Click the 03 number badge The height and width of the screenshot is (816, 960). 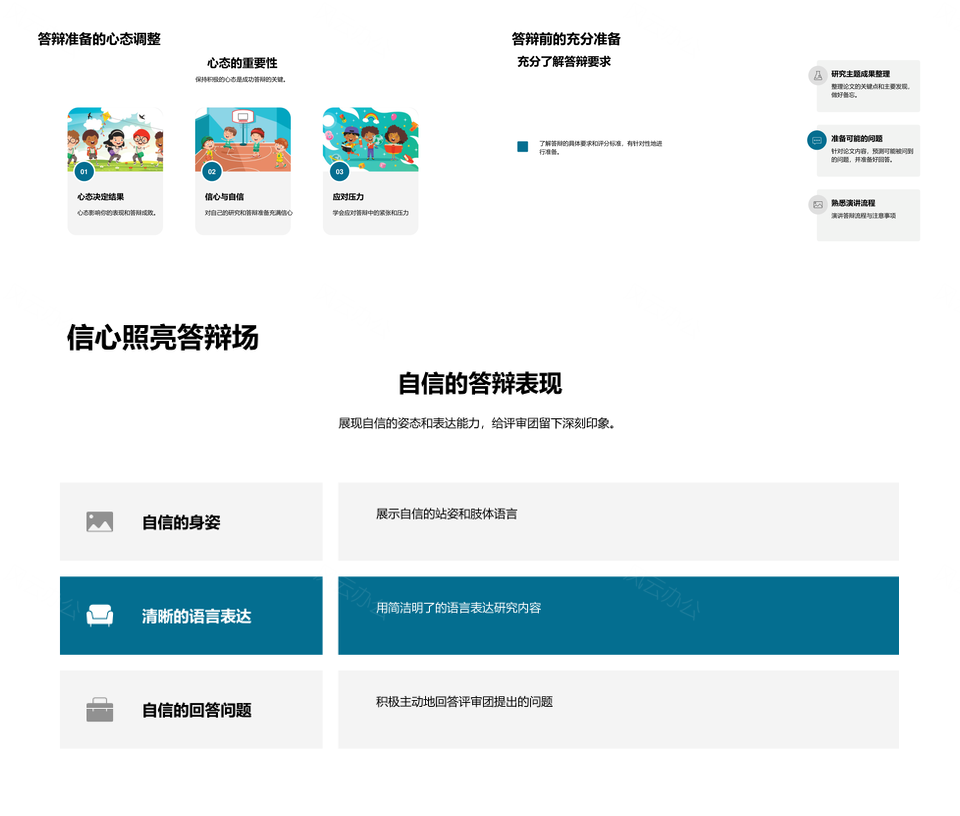[340, 172]
